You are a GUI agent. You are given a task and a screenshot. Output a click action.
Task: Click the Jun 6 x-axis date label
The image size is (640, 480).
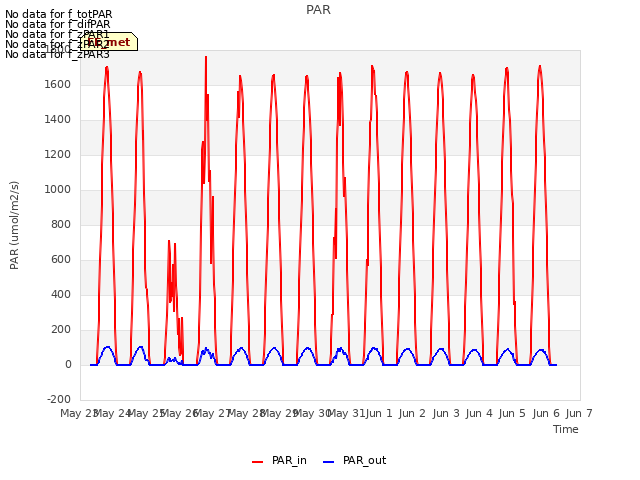(546, 413)
